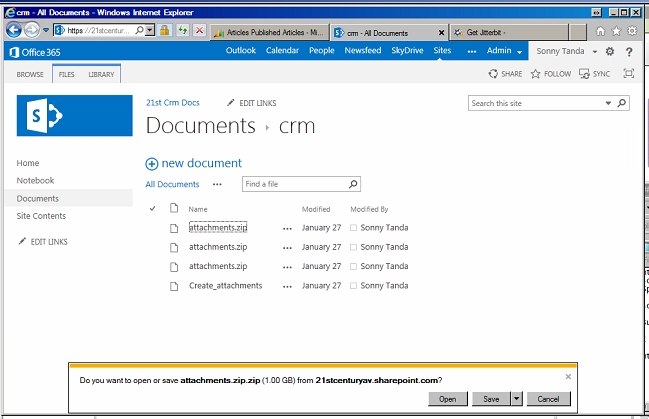Sort by the Modified By column header
This screenshot has width=649, height=419.
369,209
